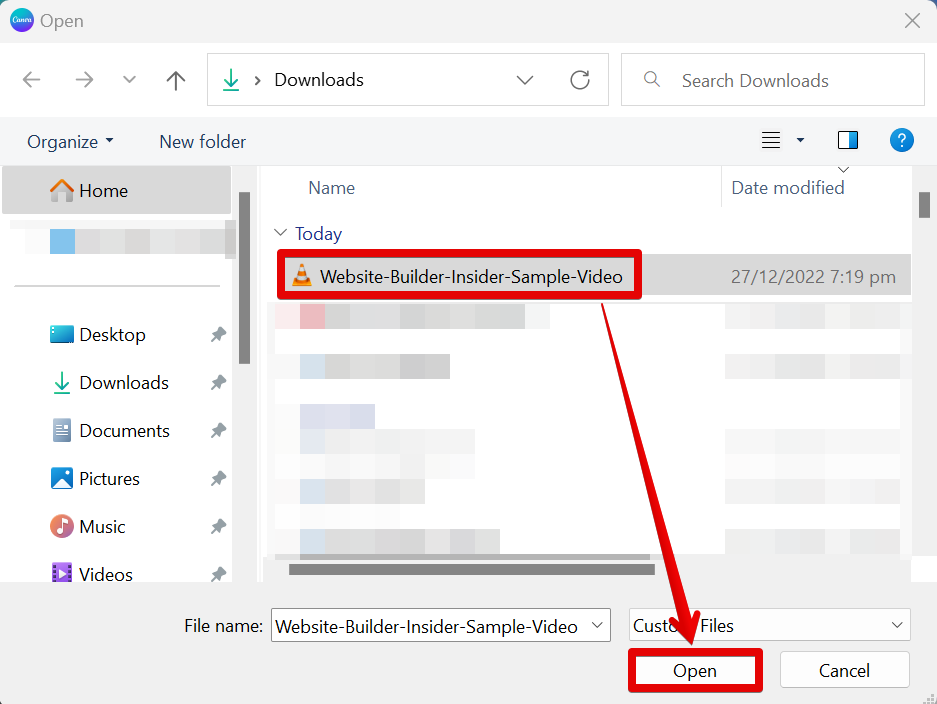The height and width of the screenshot is (704, 937).
Task: Refresh the Downloads folder listing
Action: pos(579,80)
